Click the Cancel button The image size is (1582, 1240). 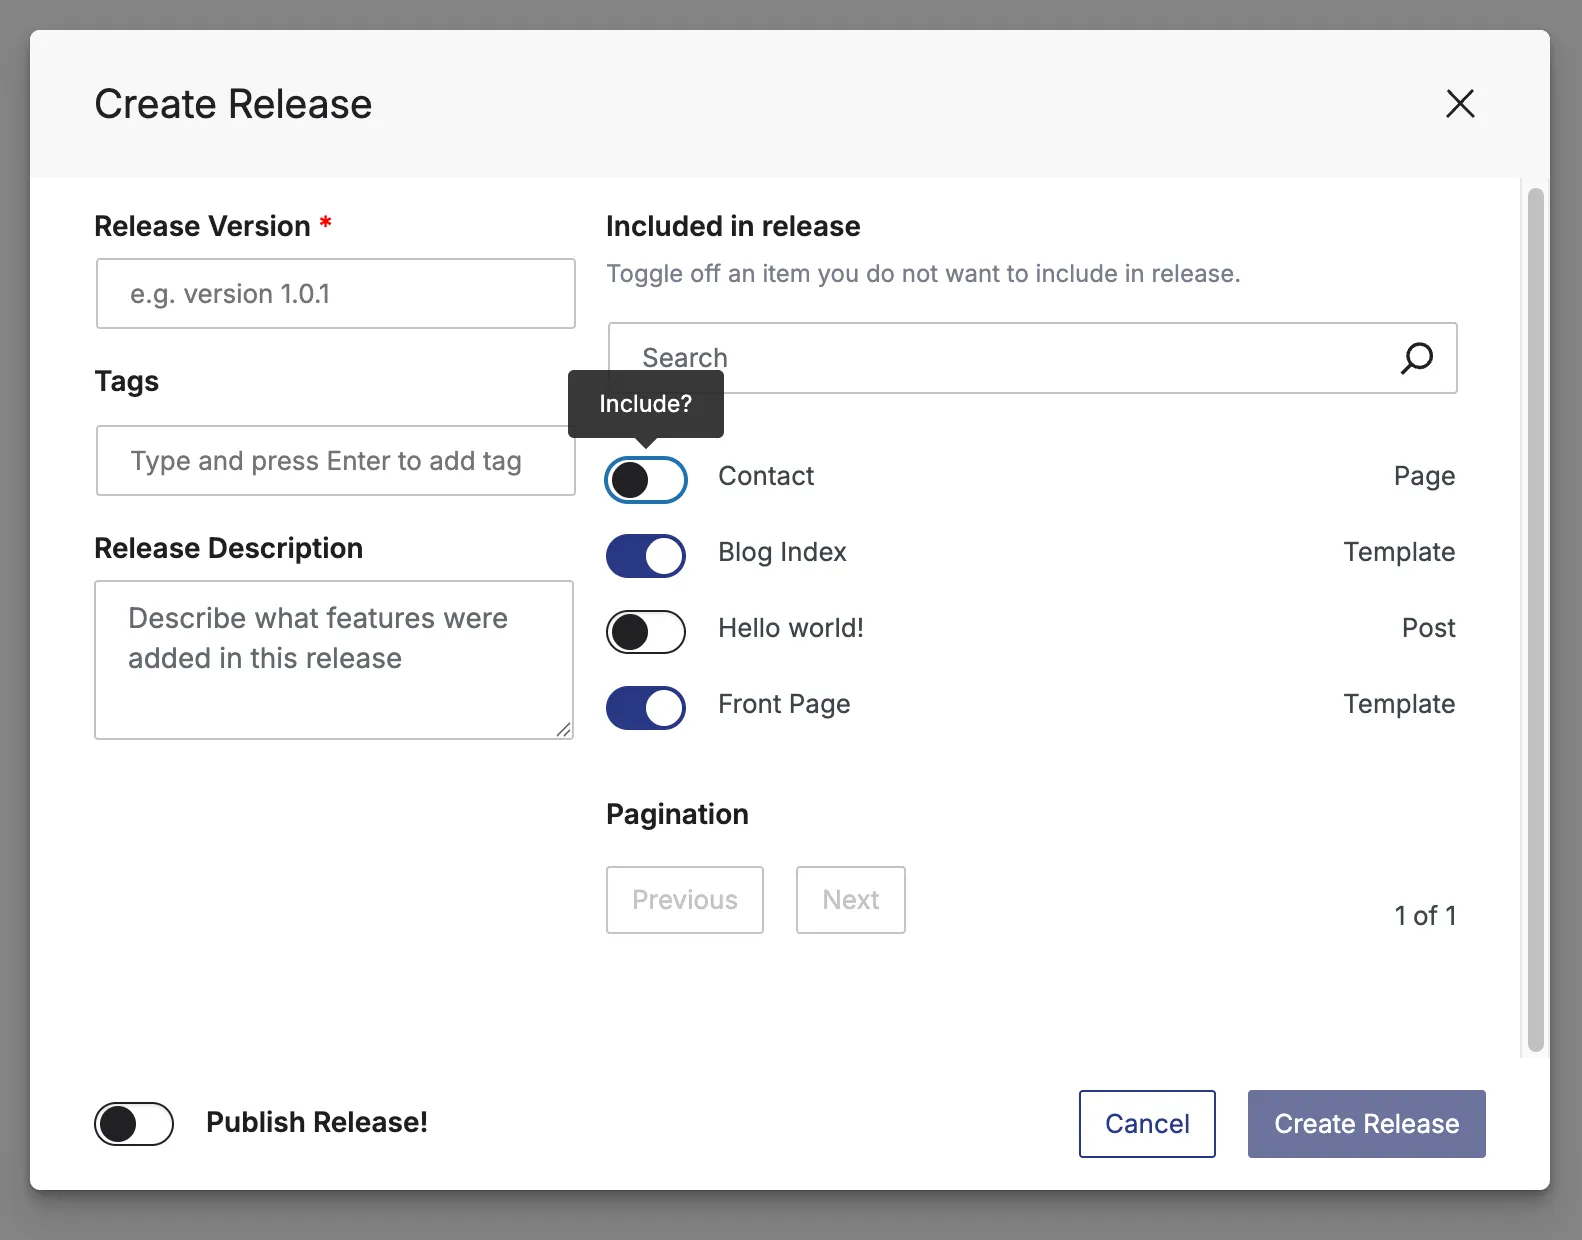pyautogui.click(x=1147, y=1124)
